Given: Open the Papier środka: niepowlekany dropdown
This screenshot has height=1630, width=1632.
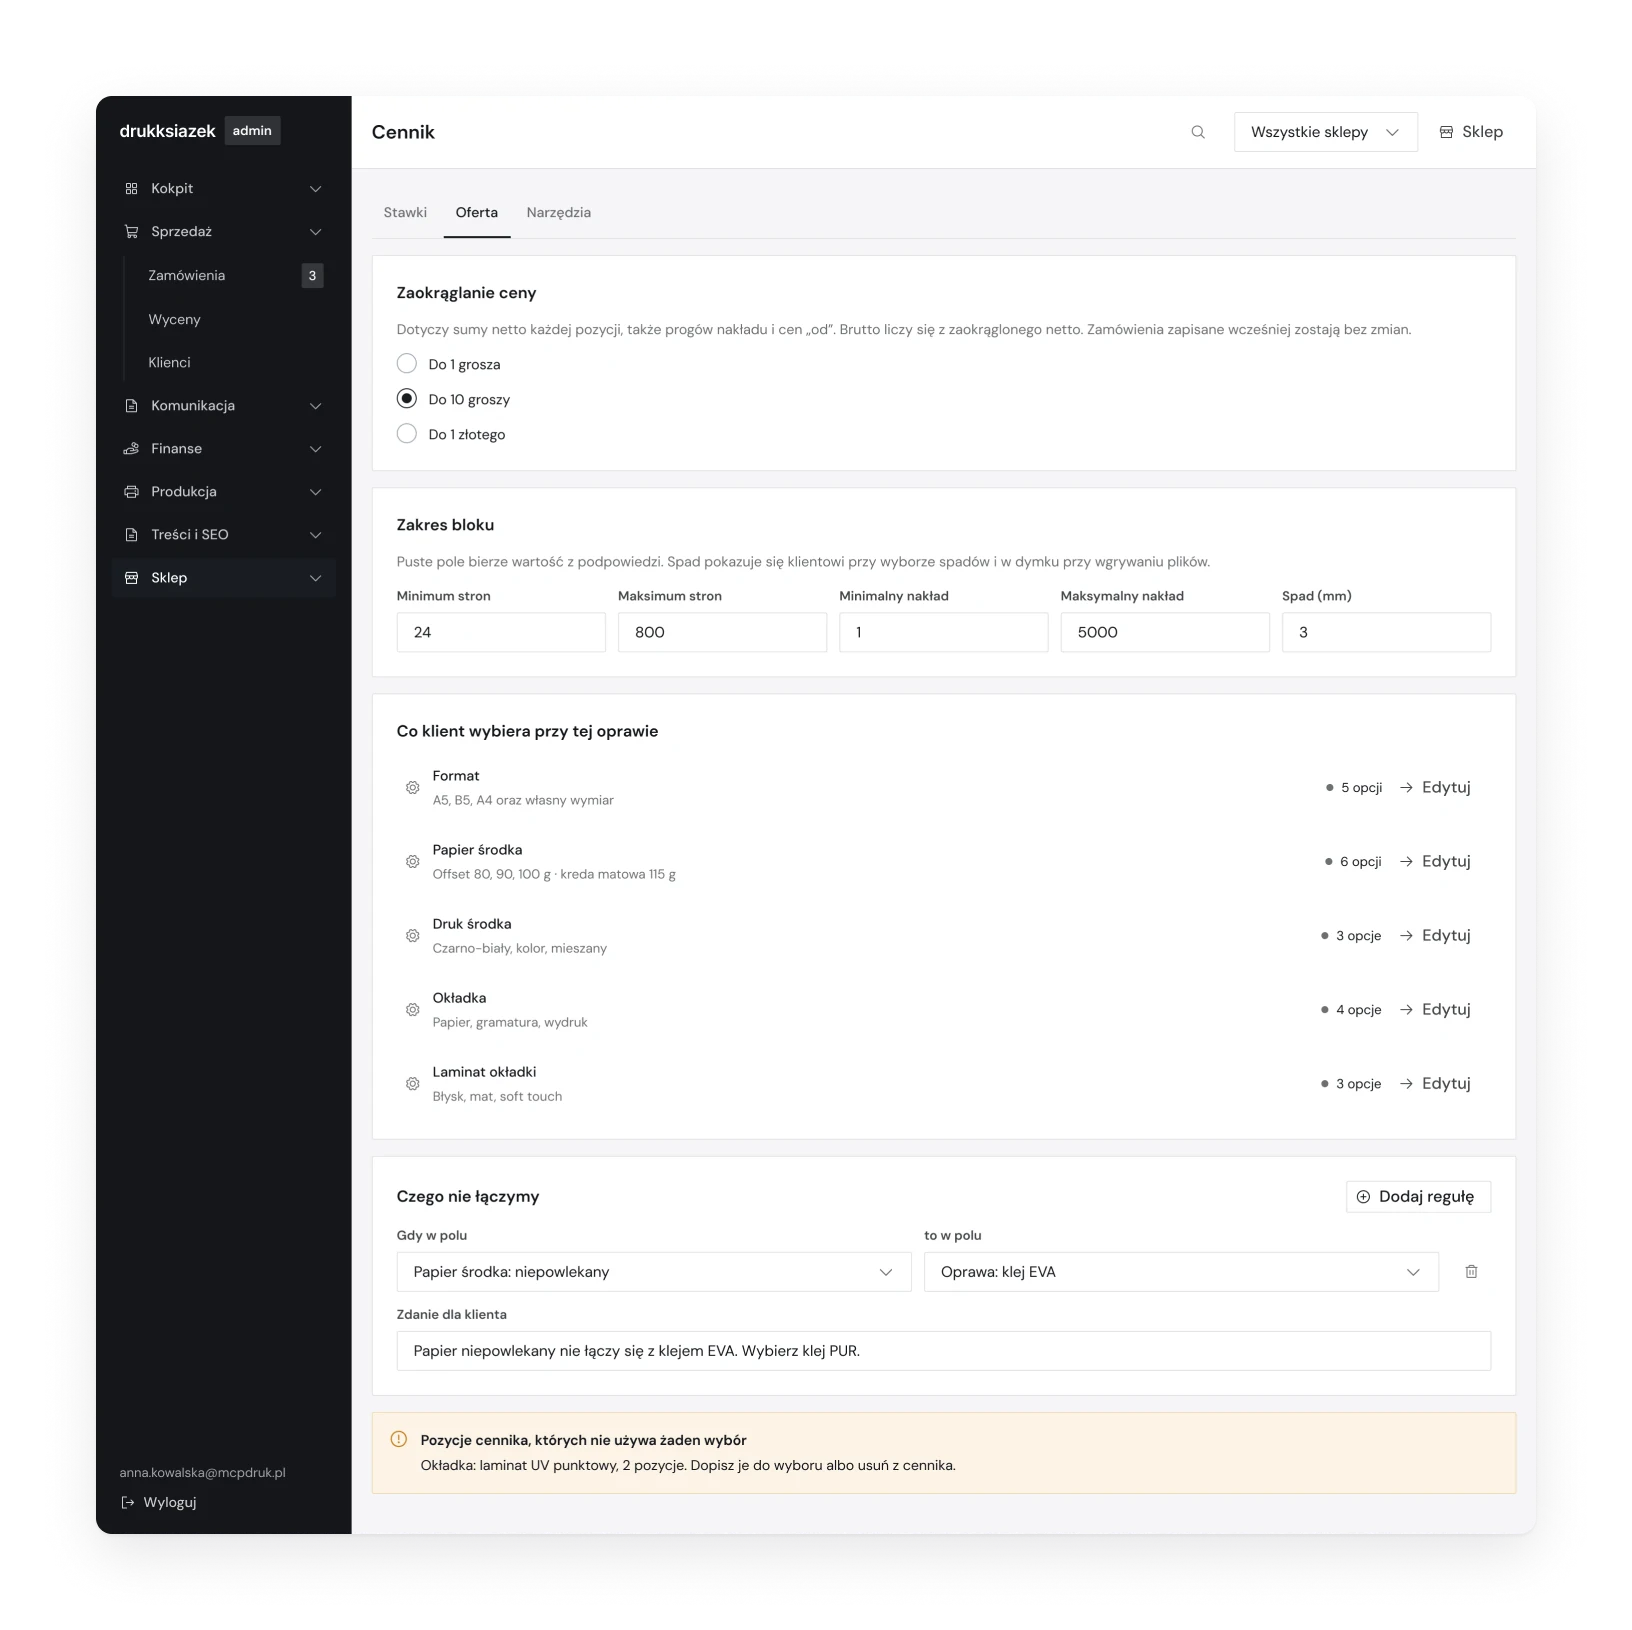Looking at the screenshot, I should [653, 1271].
